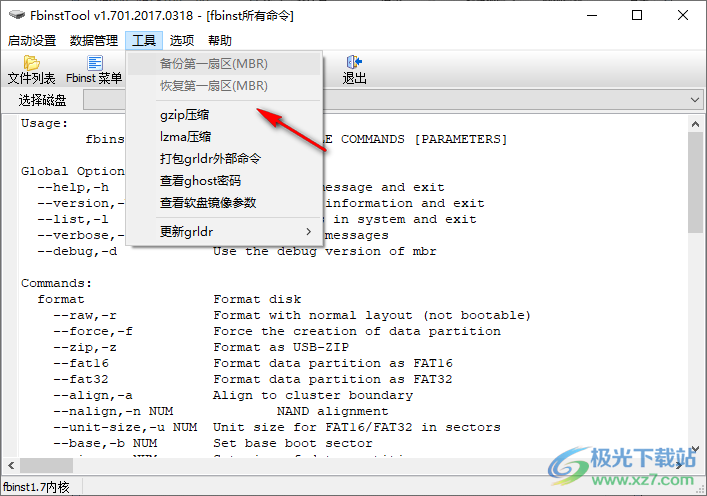Click the FbinstTool title bar drive icon

(17, 15)
